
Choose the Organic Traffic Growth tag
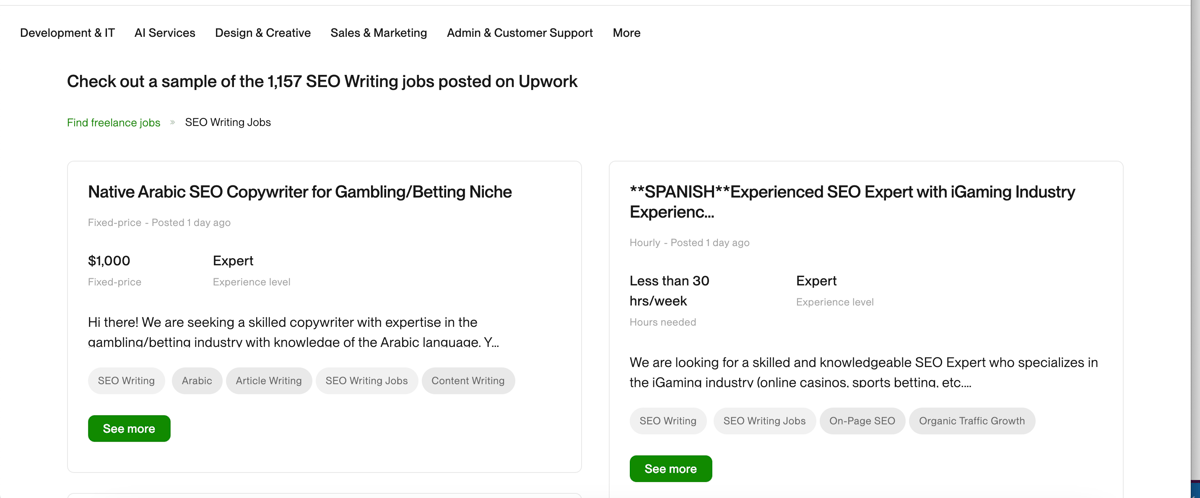click(x=972, y=421)
